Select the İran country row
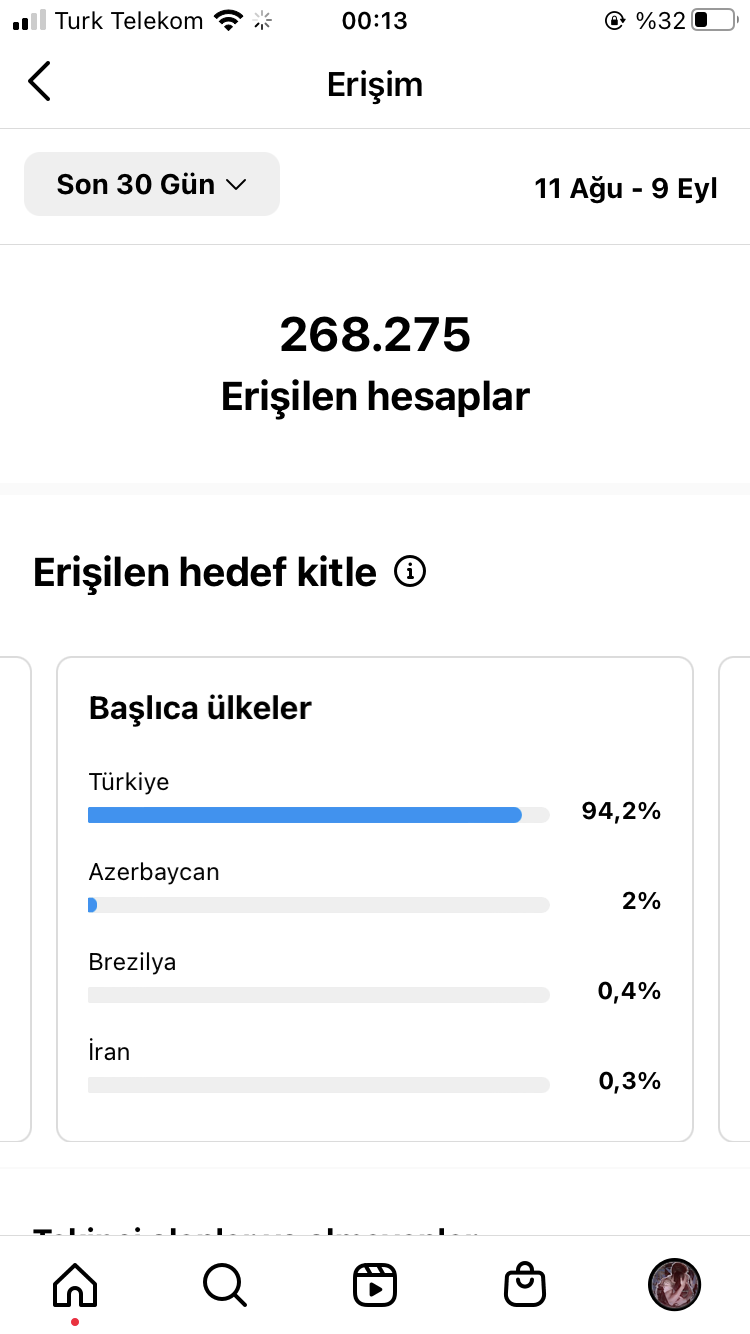Viewport: 750px width, 1334px height. tap(375, 1068)
